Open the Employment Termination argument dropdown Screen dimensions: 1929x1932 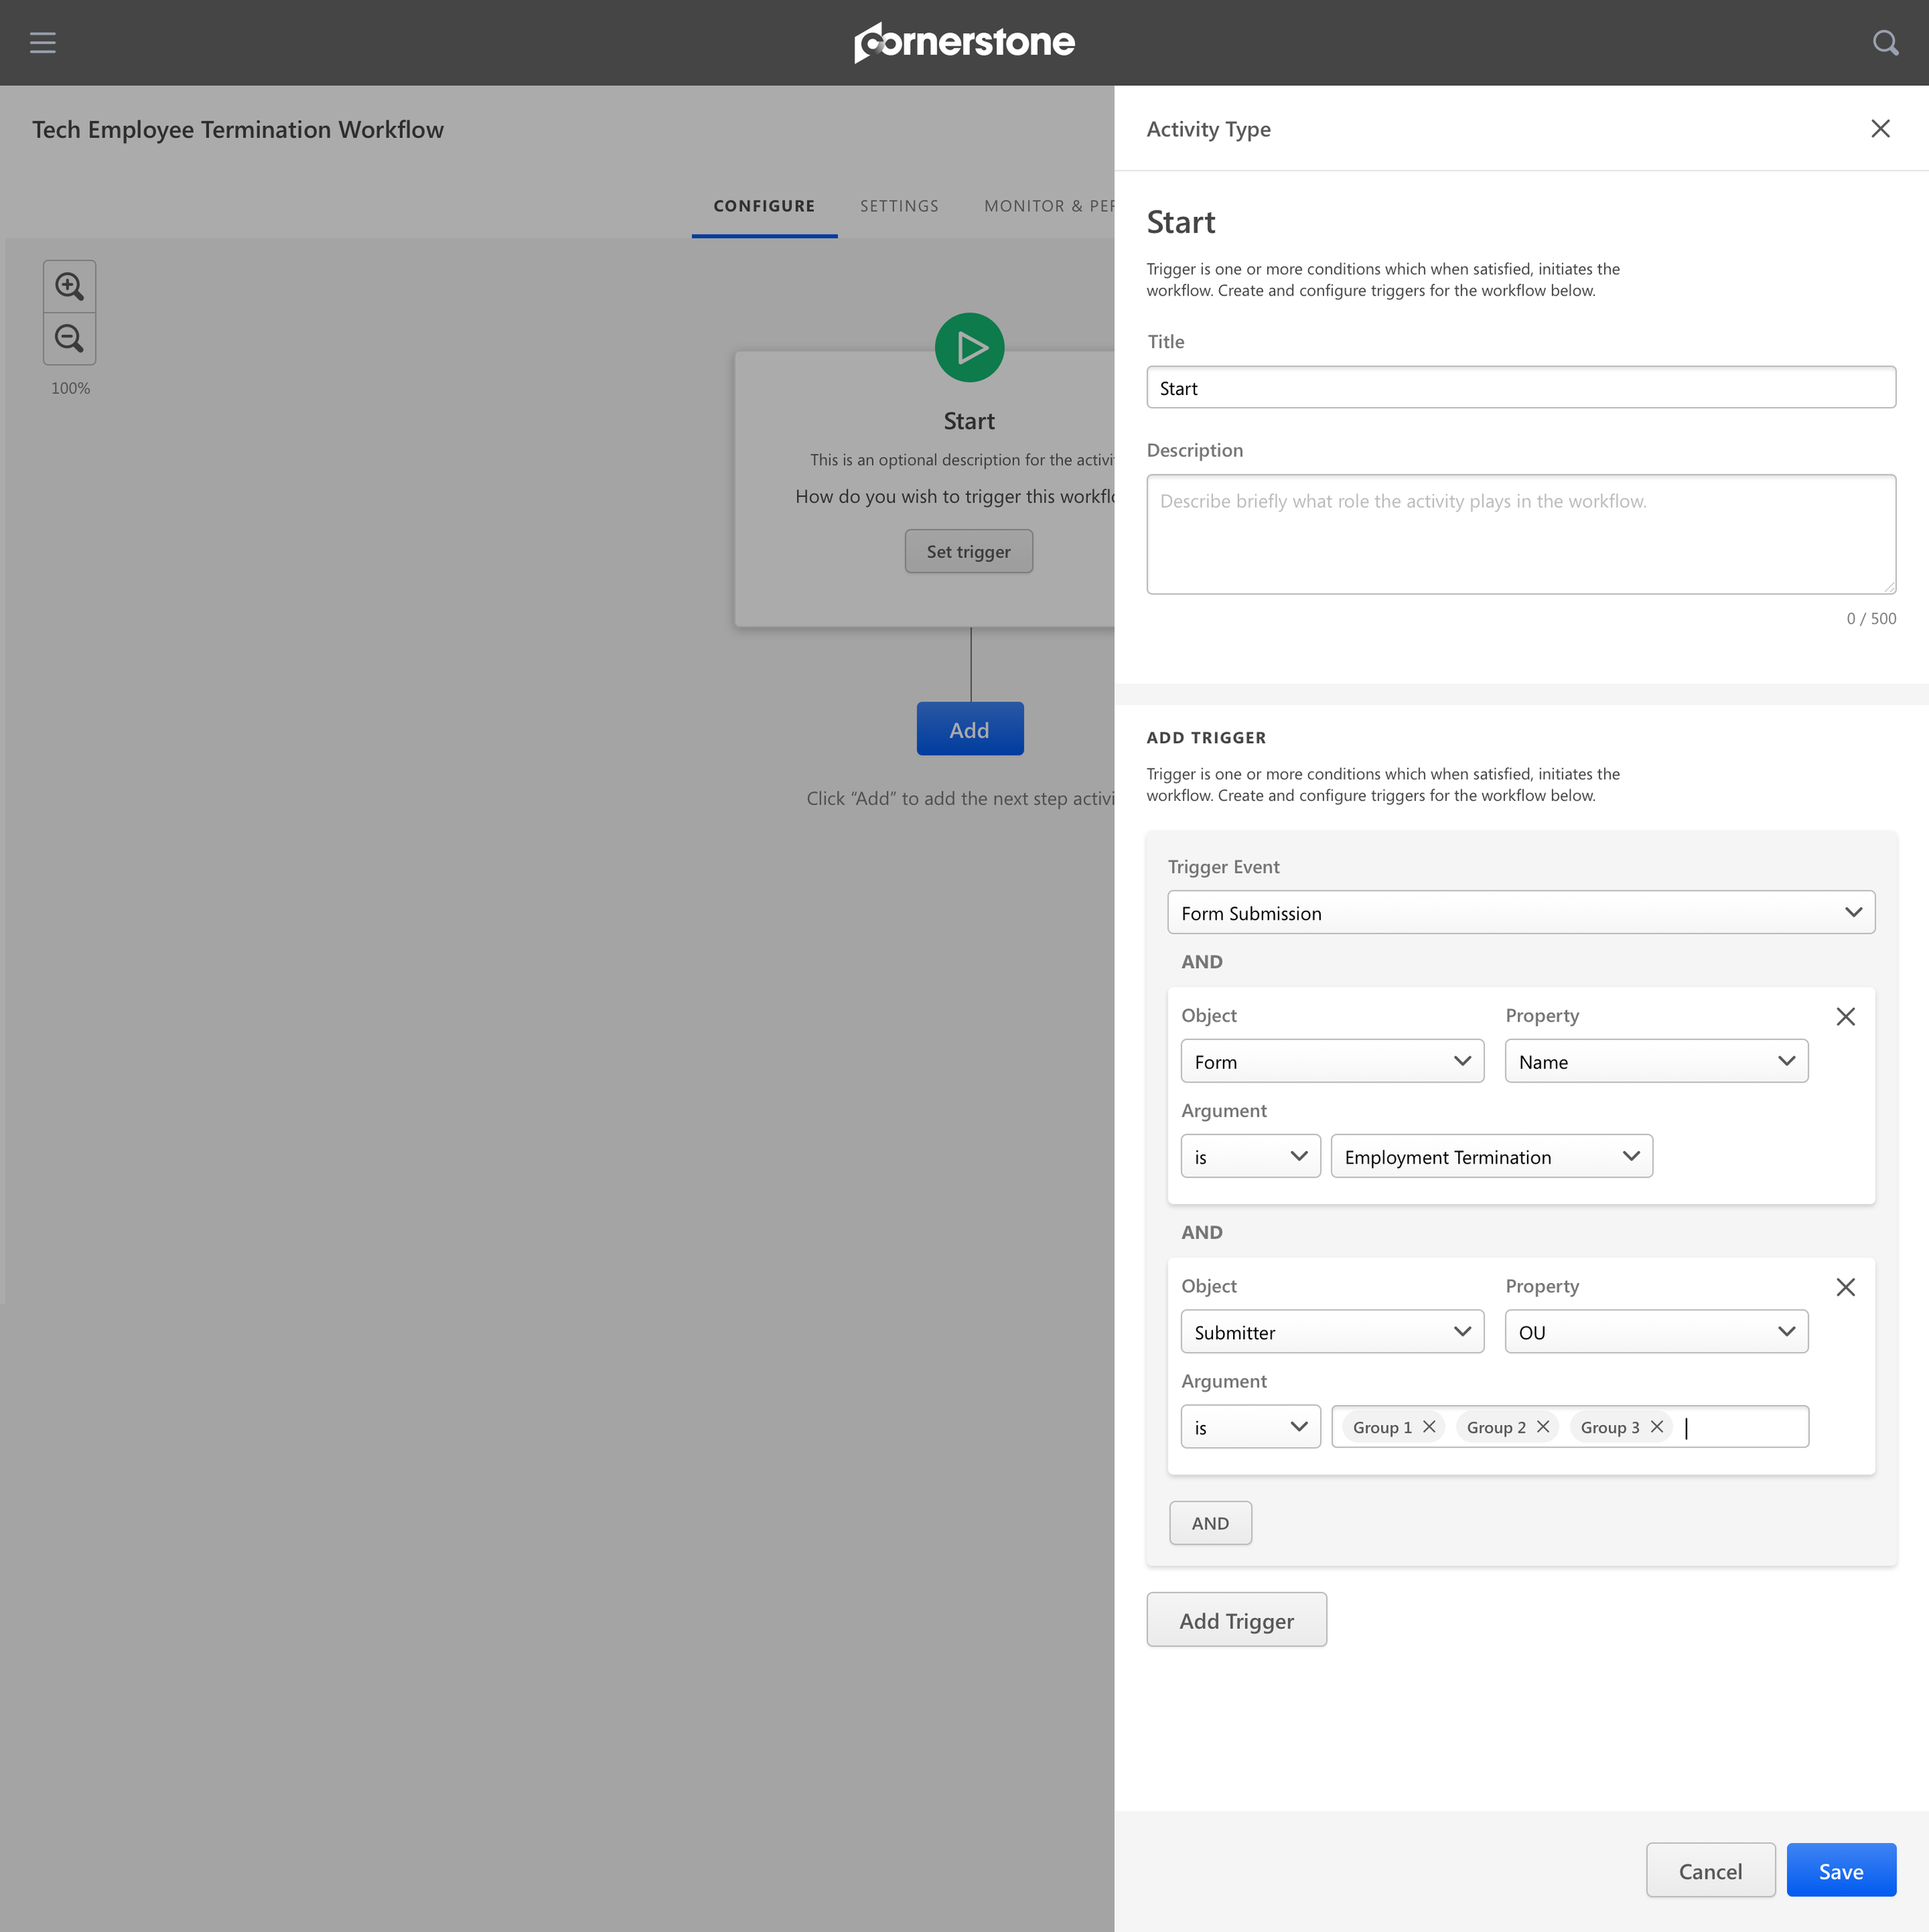coord(1490,1157)
